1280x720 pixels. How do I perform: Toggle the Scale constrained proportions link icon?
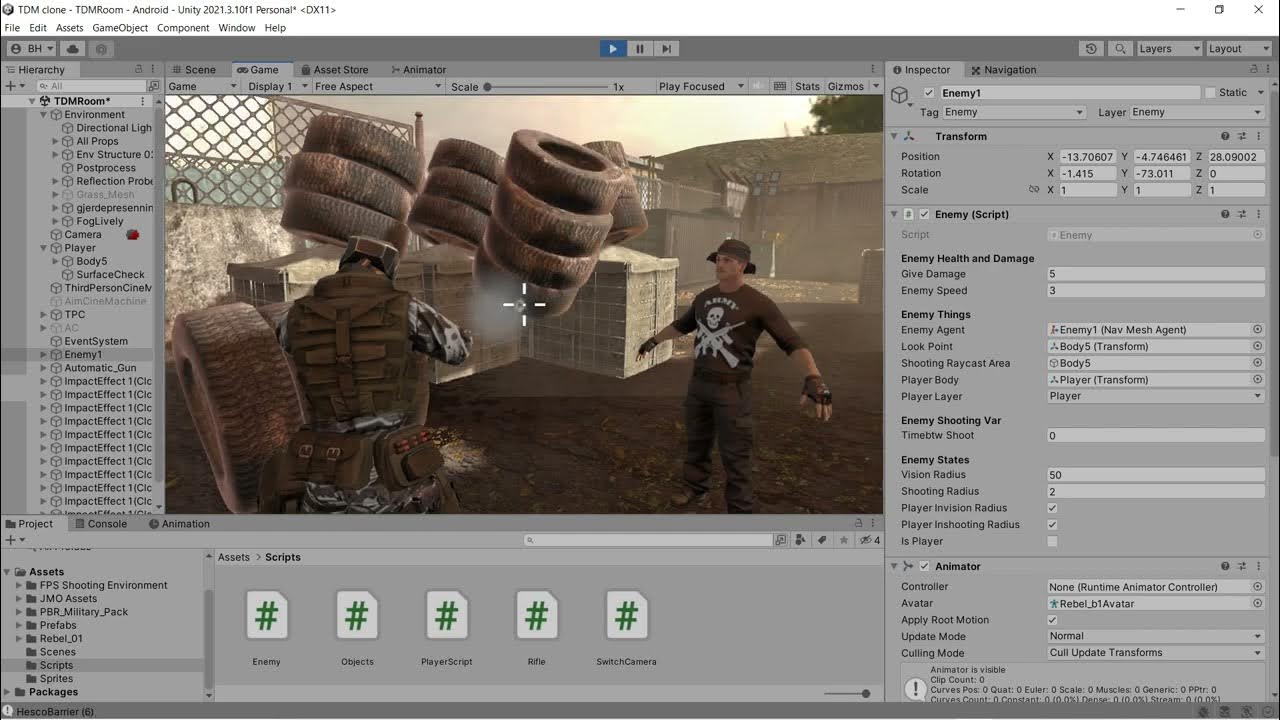point(1034,190)
